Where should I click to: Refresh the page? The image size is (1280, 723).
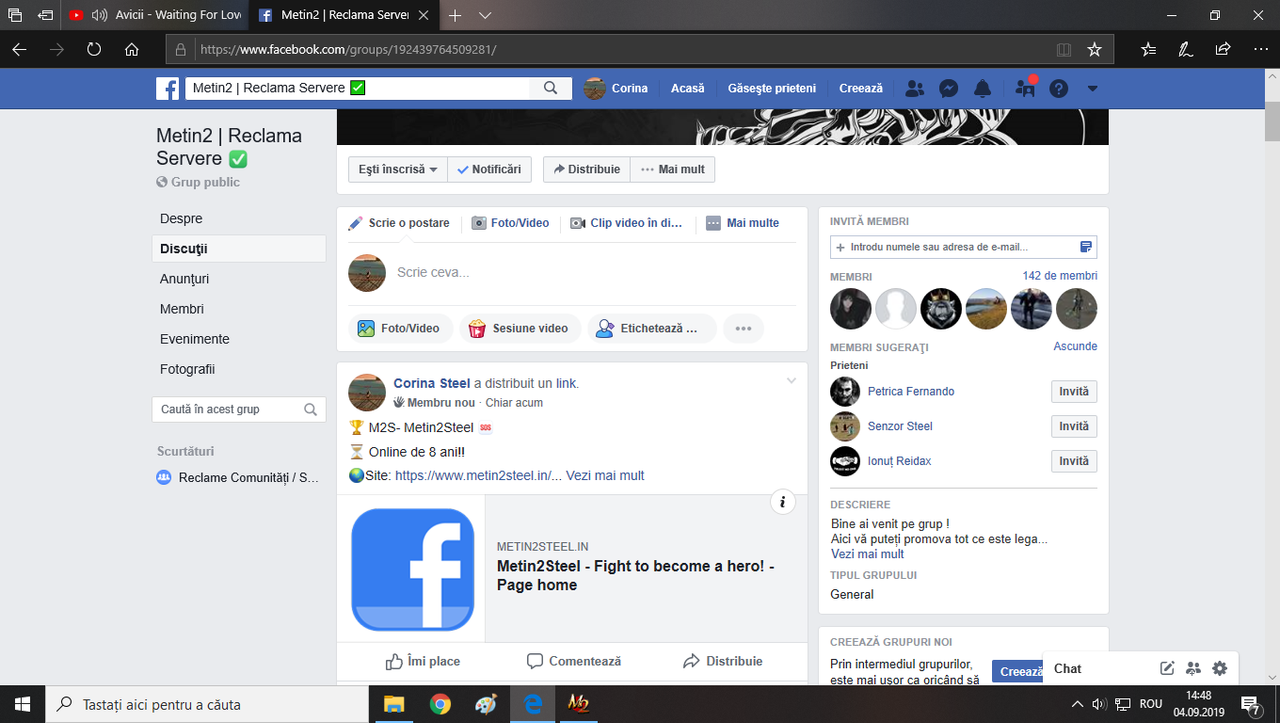tap(94, 49)
